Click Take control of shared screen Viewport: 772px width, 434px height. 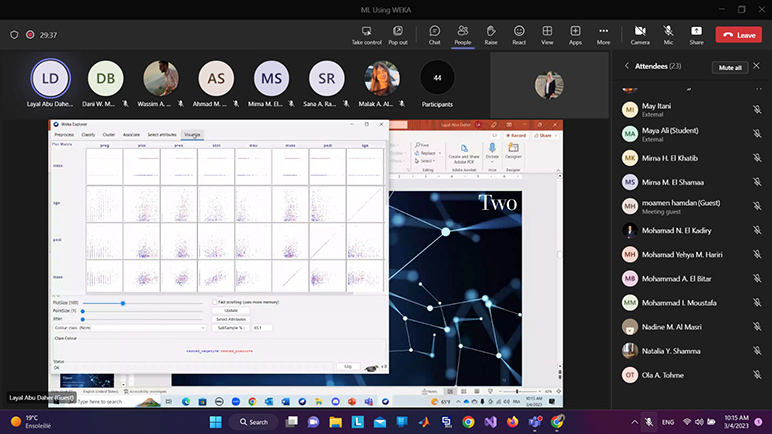click(x=366, y=34)
